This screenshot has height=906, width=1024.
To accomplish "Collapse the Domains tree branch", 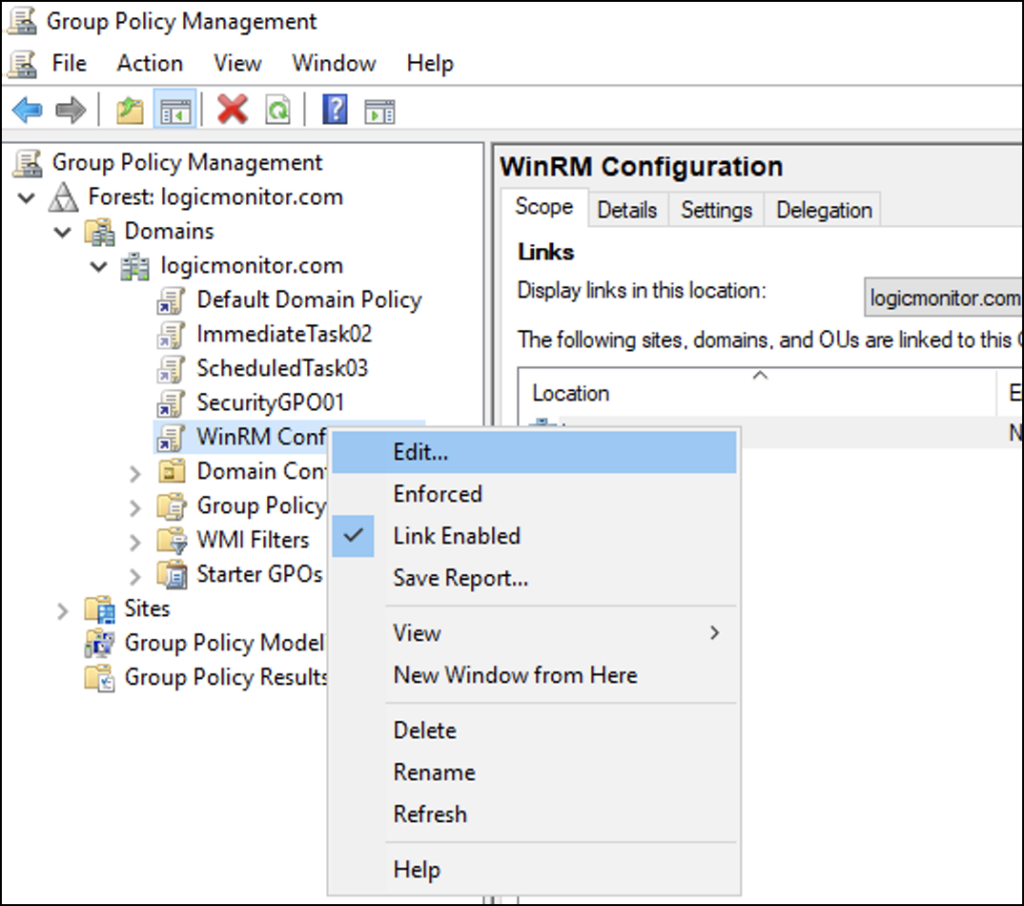I will point(63,231).
